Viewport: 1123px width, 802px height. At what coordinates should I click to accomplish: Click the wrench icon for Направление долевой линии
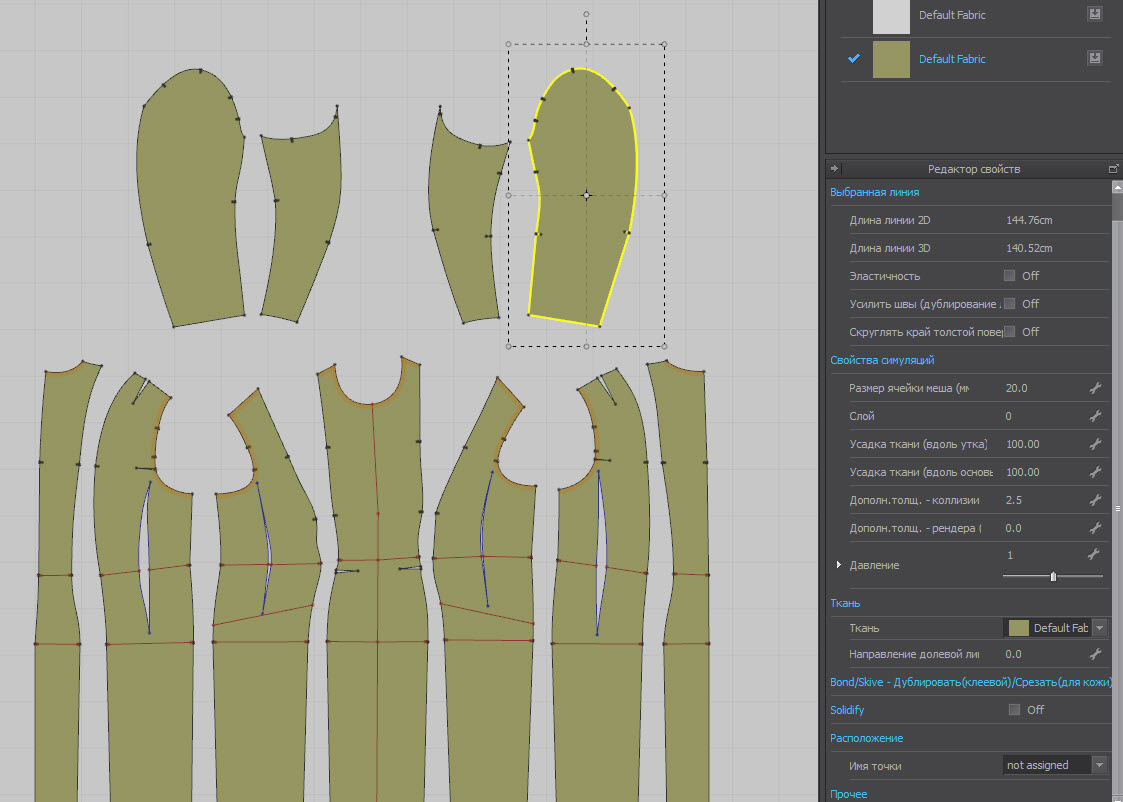pos(1094,654)
